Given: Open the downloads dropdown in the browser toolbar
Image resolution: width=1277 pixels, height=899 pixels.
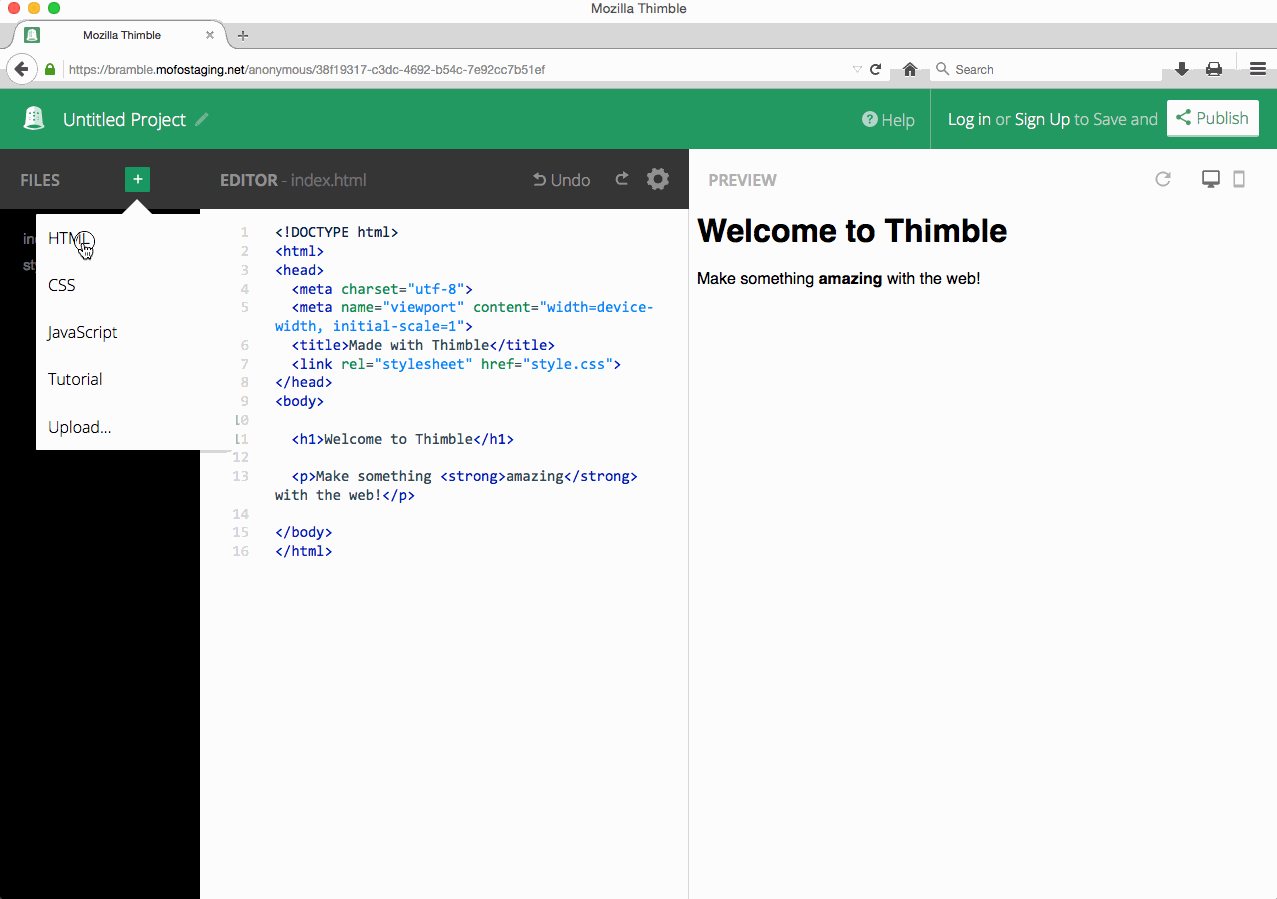Looking at the screenshot, I should 1181,69.
